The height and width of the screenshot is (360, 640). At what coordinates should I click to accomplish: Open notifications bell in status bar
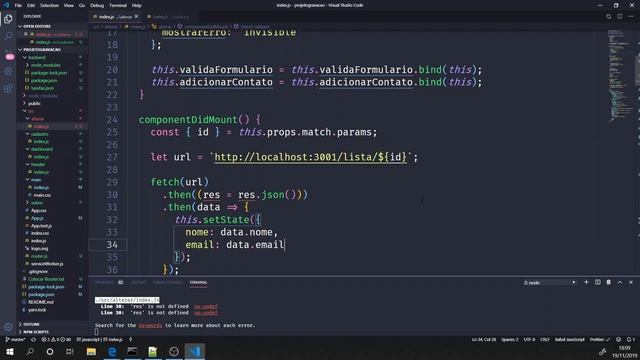(x=631, y=340)
